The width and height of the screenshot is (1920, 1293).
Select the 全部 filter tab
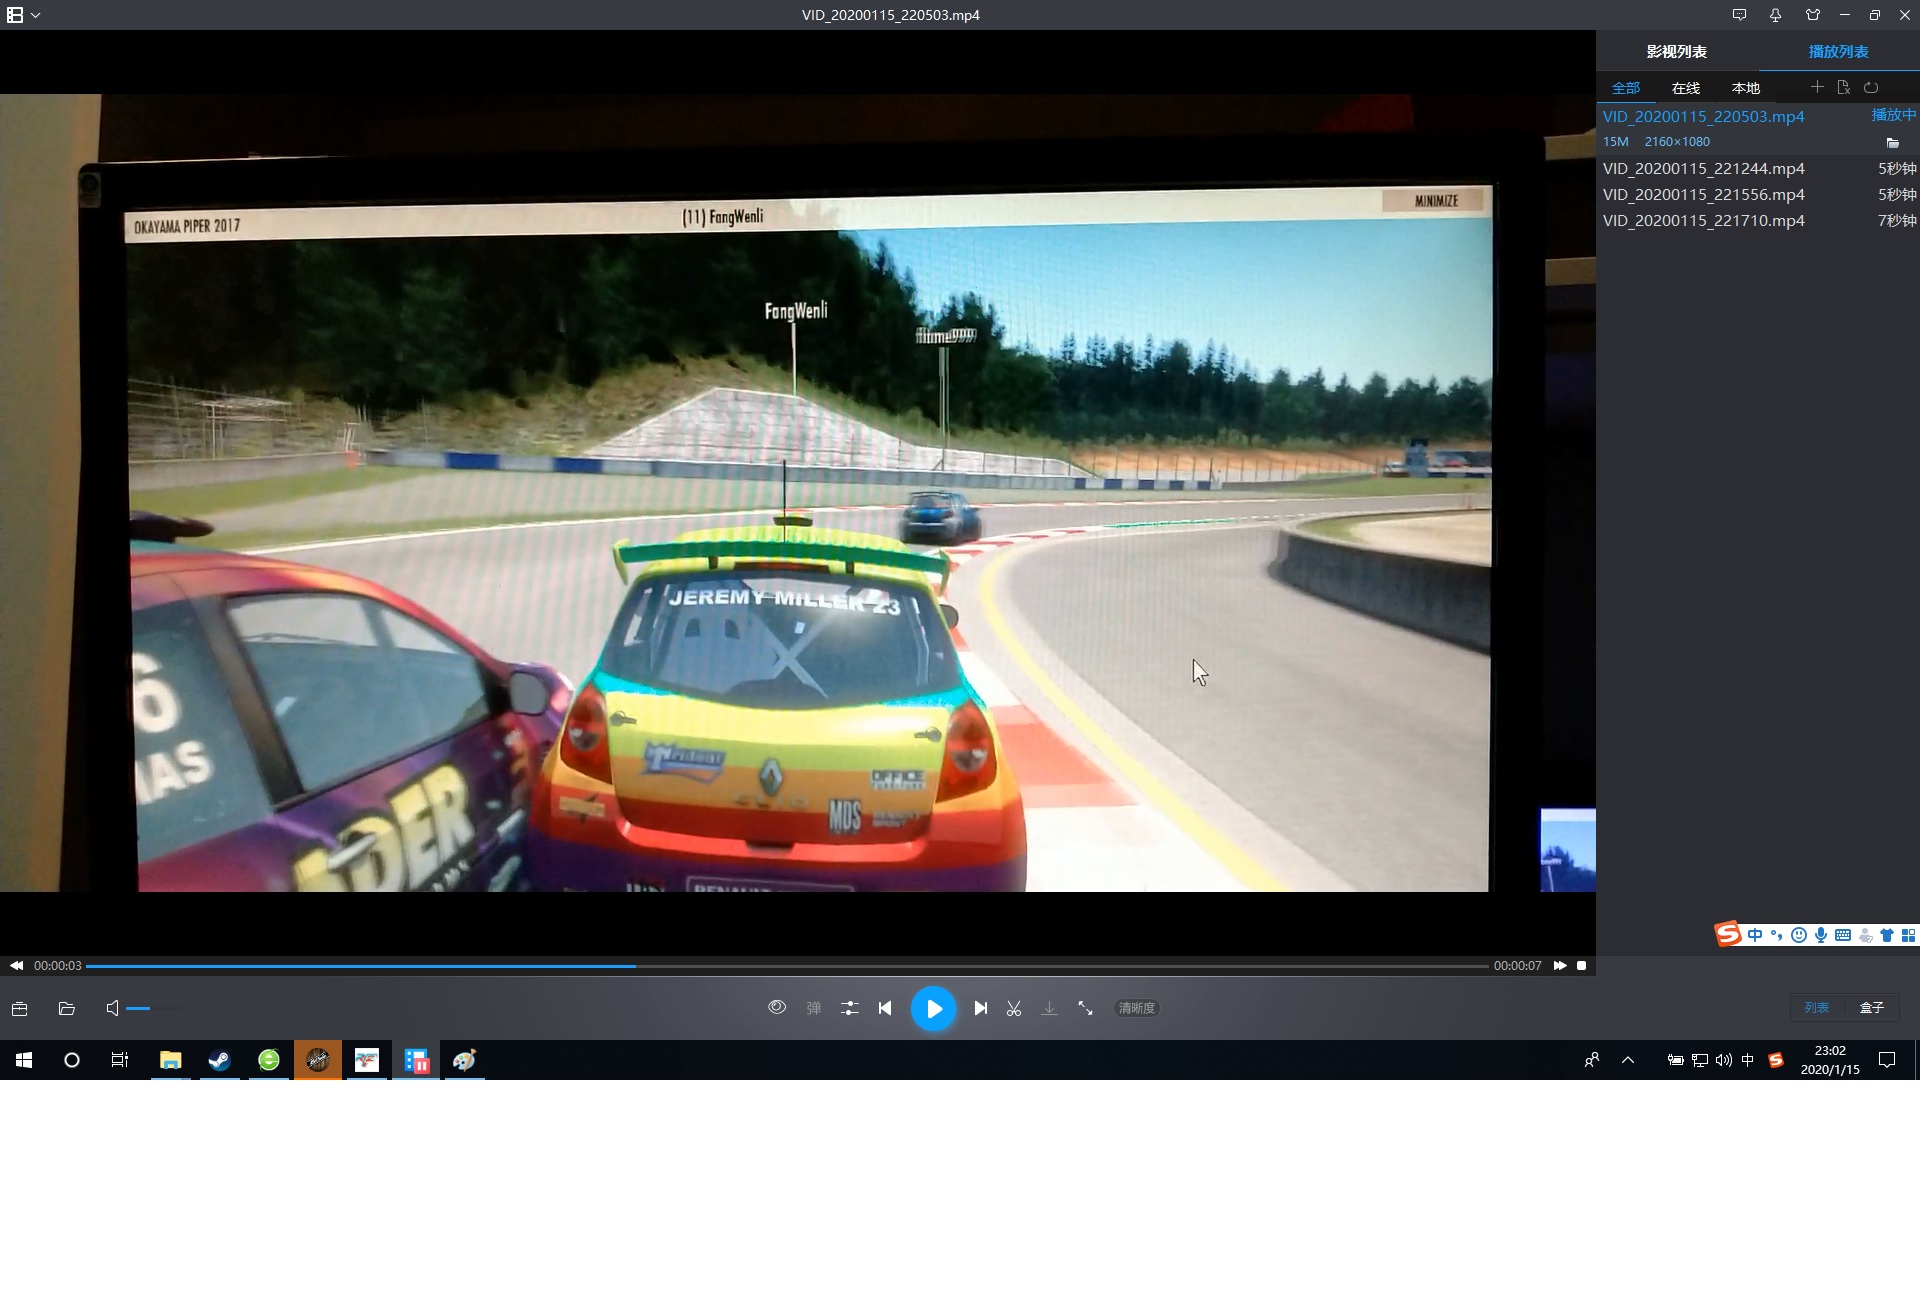(x=1626, y=88)
